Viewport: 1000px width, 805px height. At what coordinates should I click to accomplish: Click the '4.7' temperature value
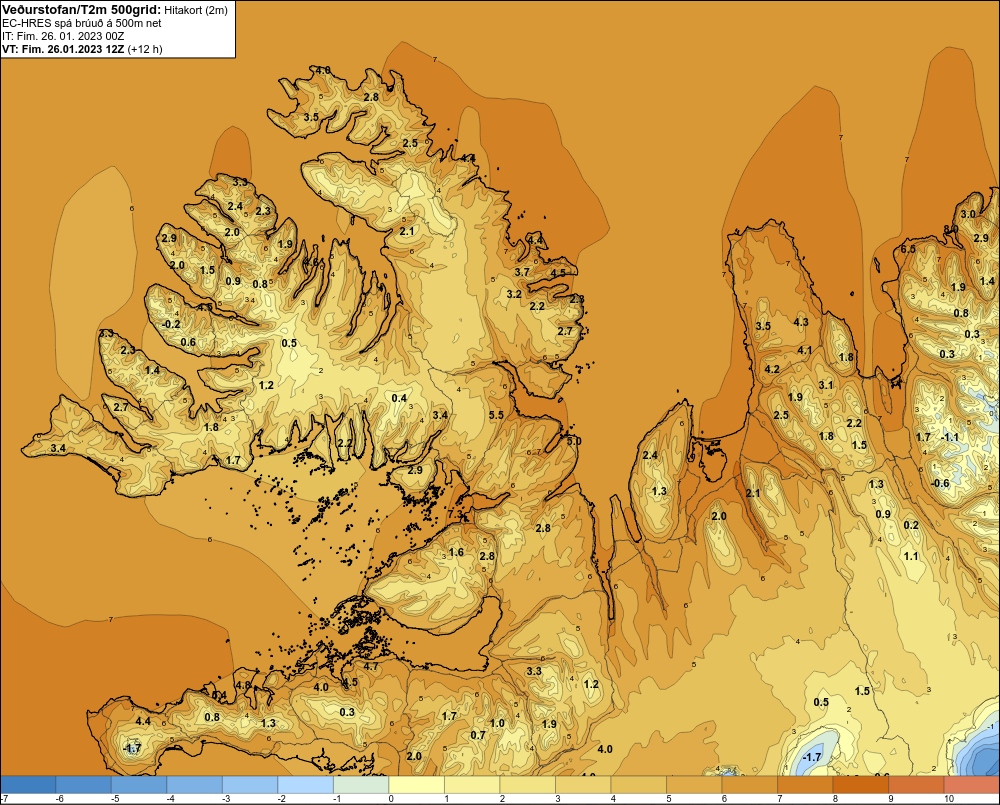point(371,666)
